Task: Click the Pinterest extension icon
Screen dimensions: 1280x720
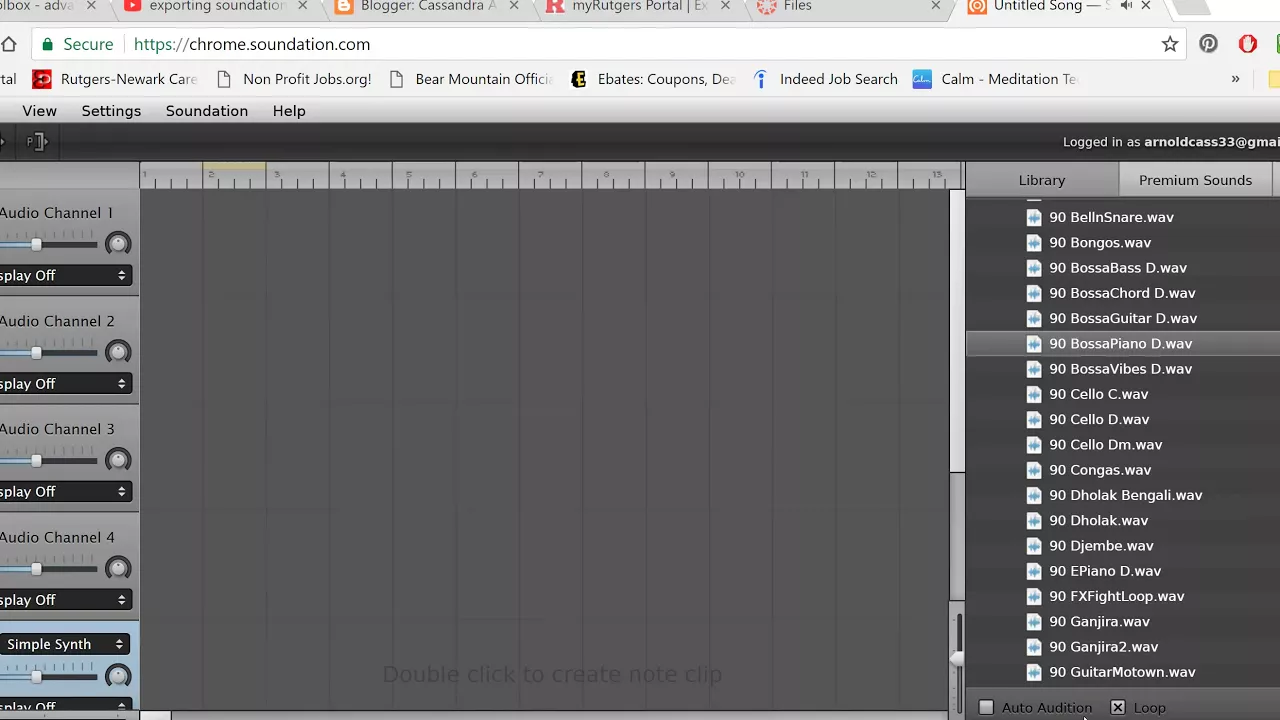Action: (x=1208, y=44)
